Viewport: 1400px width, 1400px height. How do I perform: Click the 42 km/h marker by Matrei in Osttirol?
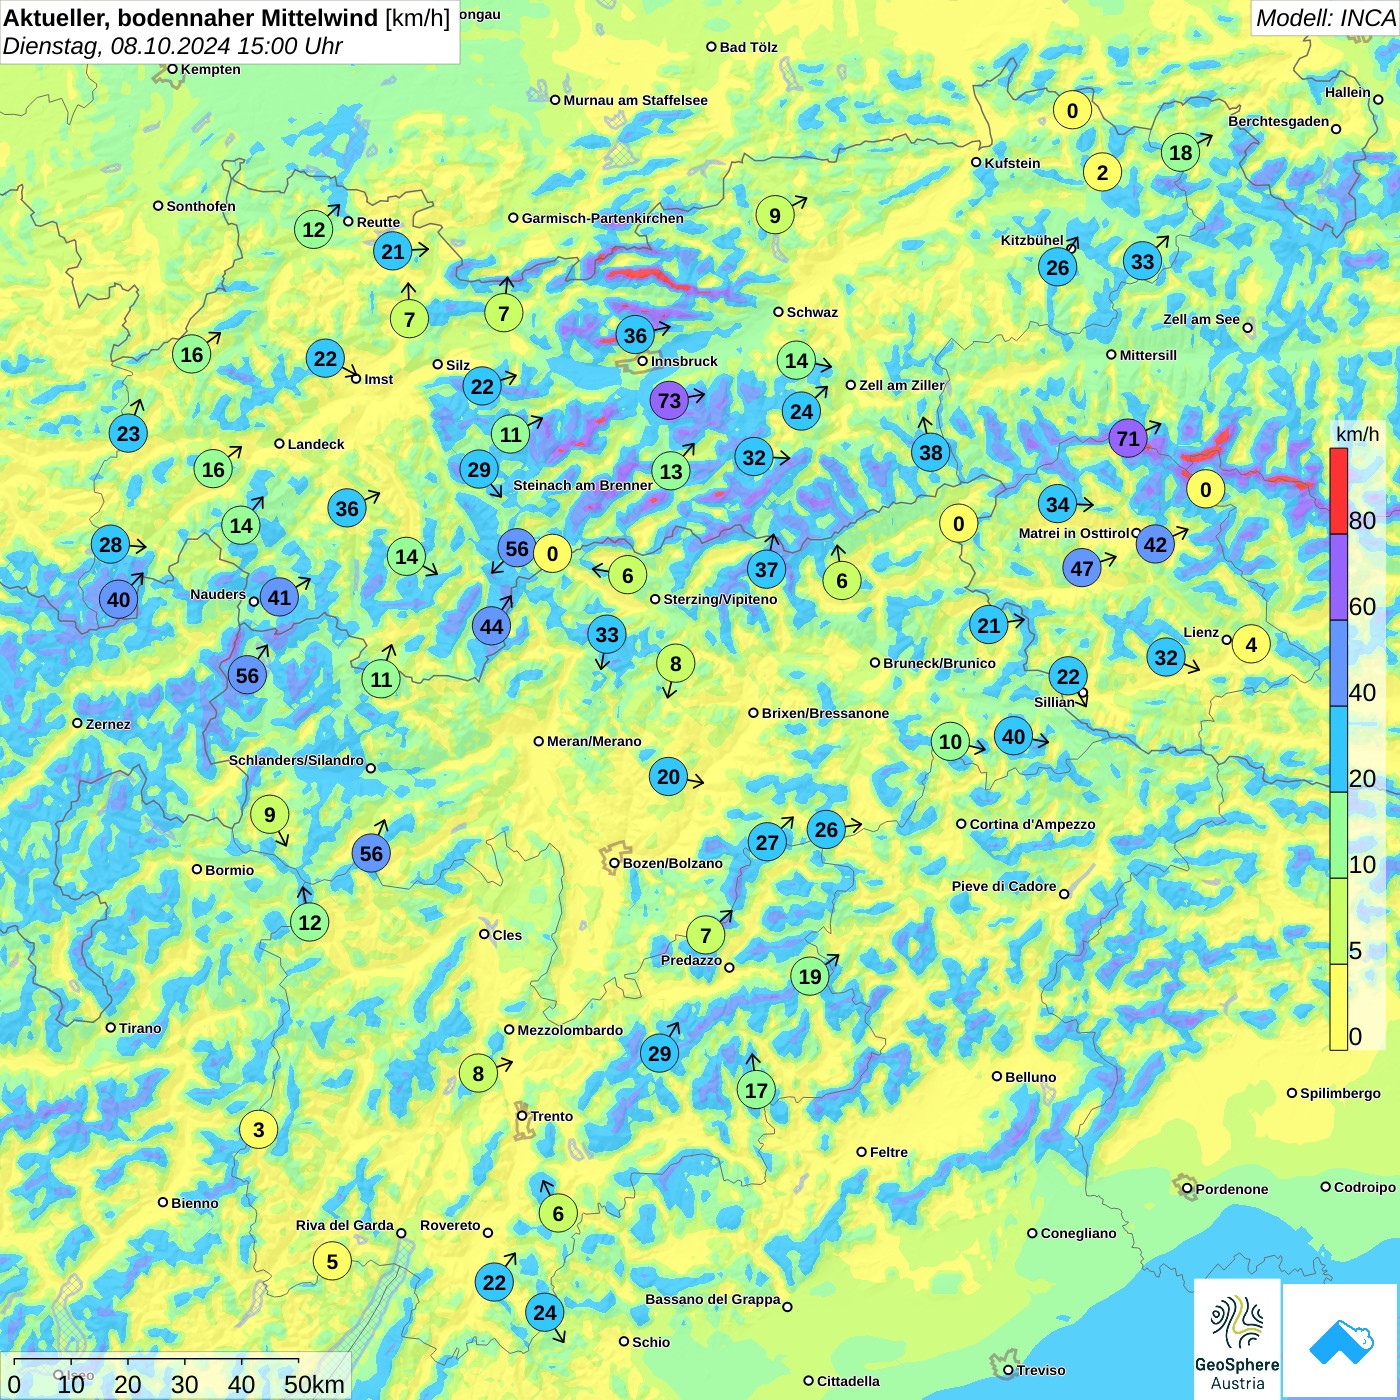(1155, 545)
